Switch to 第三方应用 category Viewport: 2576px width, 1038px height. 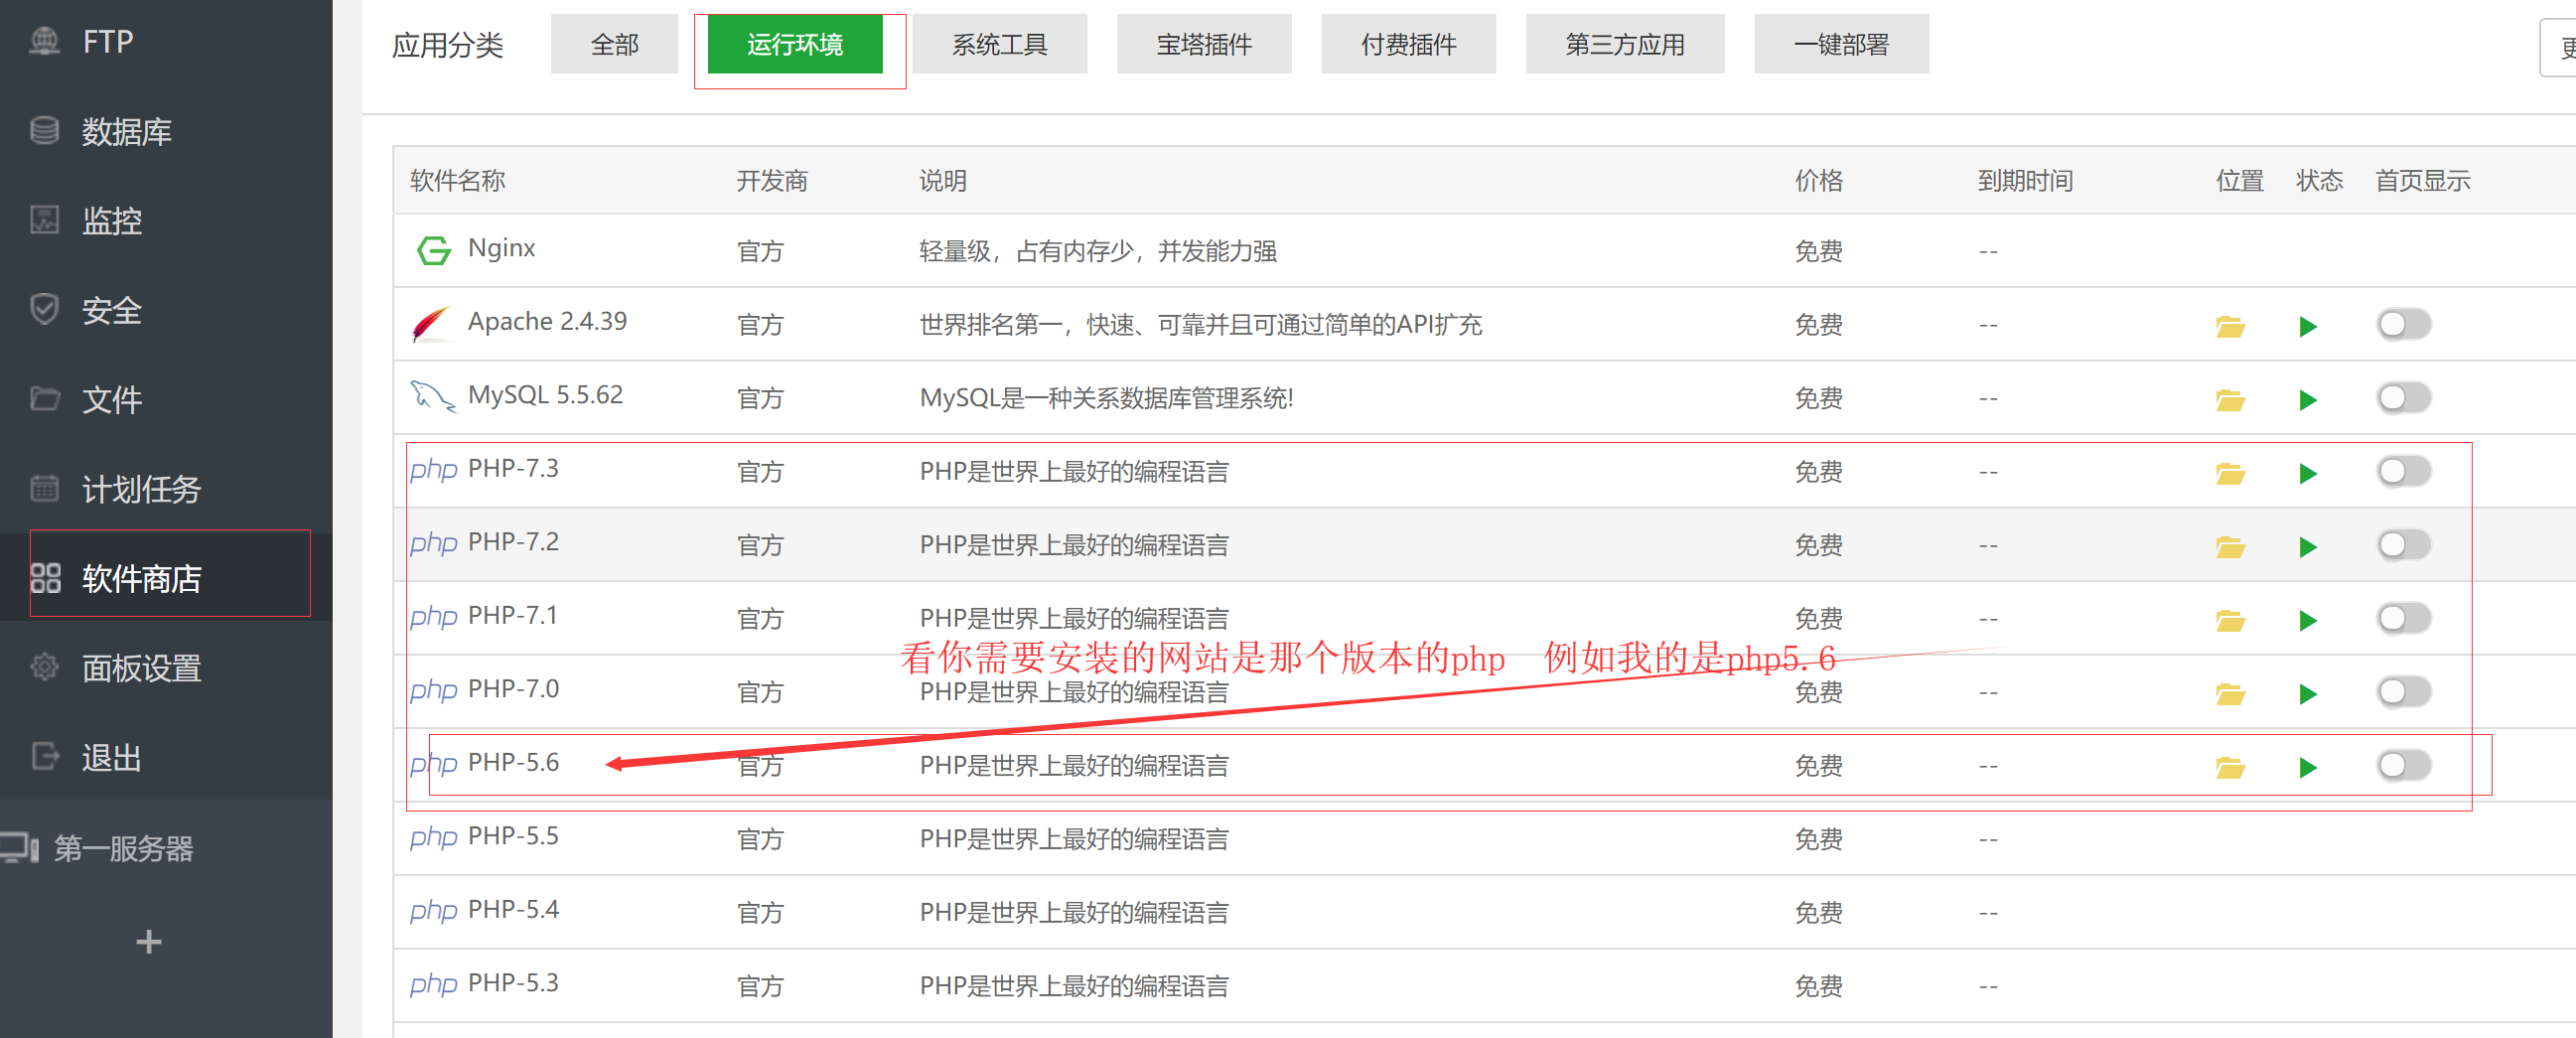tap(1624, 44)
